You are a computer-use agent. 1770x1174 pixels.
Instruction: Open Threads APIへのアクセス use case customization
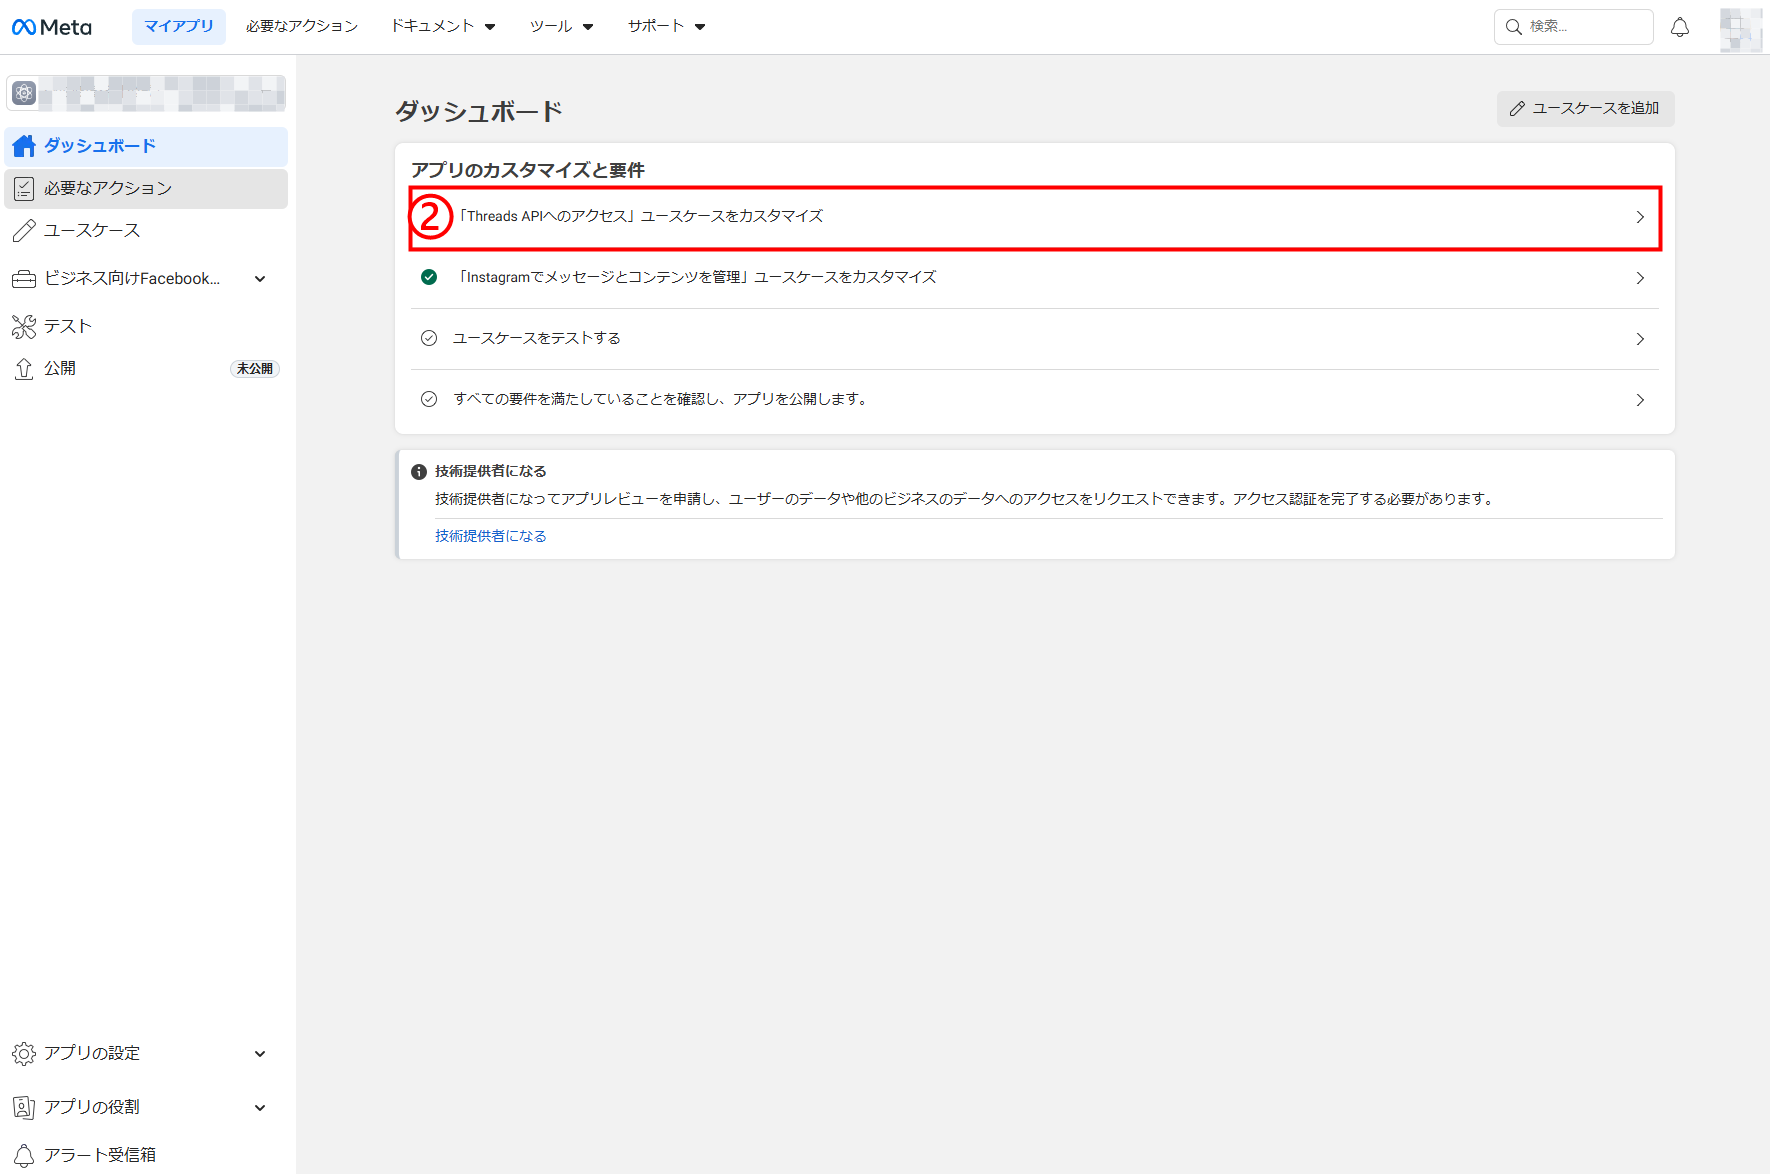[x=1035, y=217]
